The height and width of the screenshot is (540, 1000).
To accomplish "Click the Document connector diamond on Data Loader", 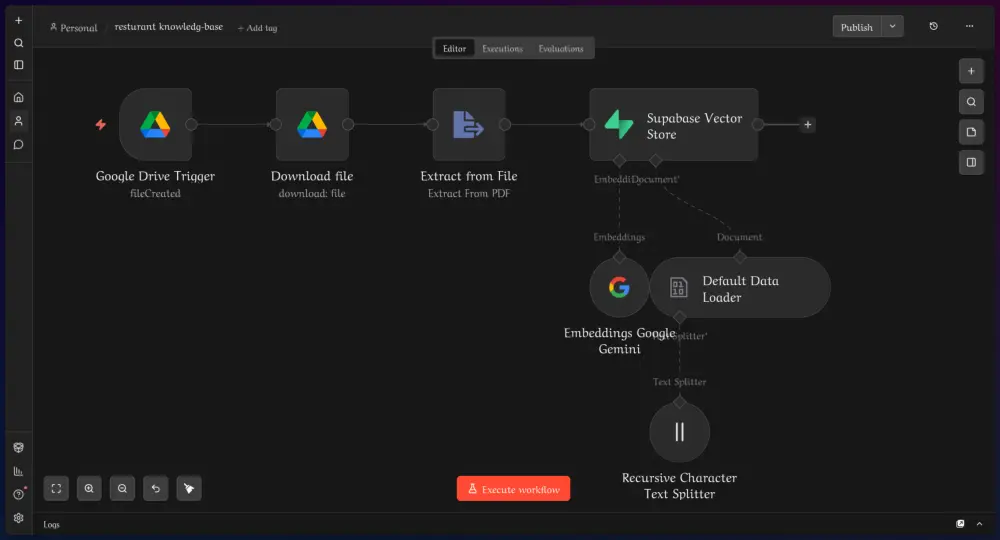I will 739,257.
